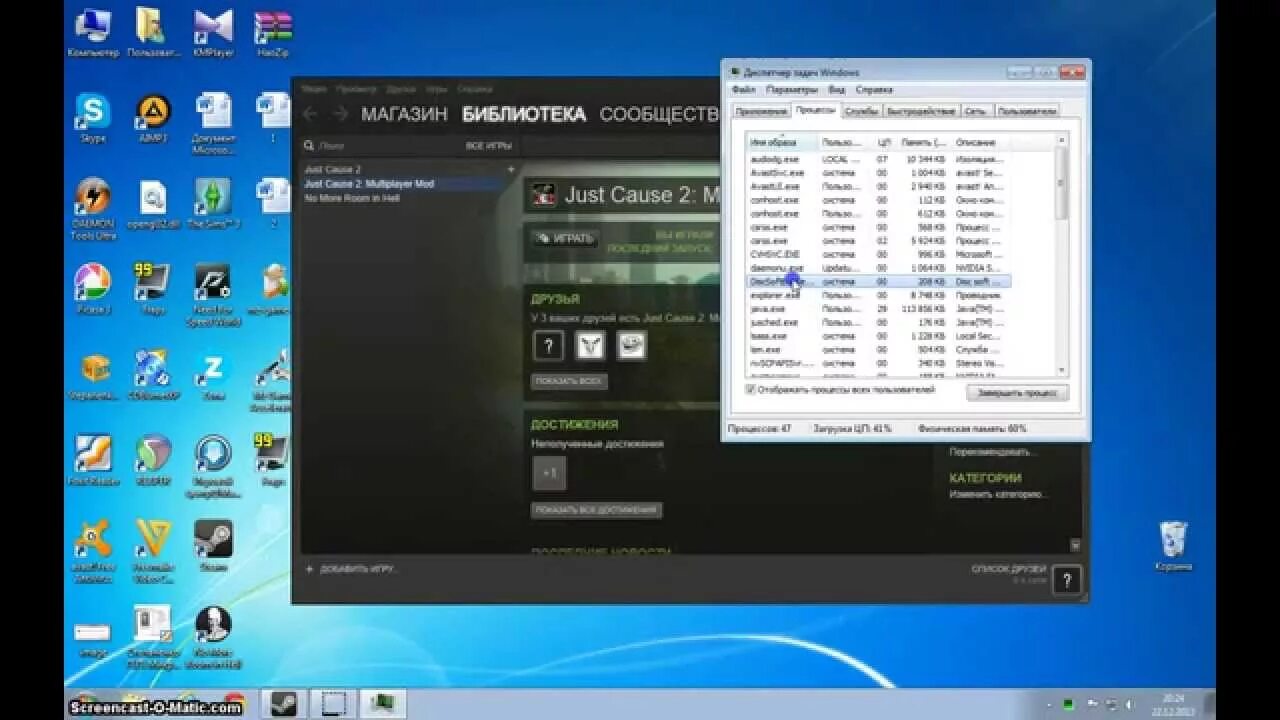Open Task Manager Файл menu

(743, 90)
